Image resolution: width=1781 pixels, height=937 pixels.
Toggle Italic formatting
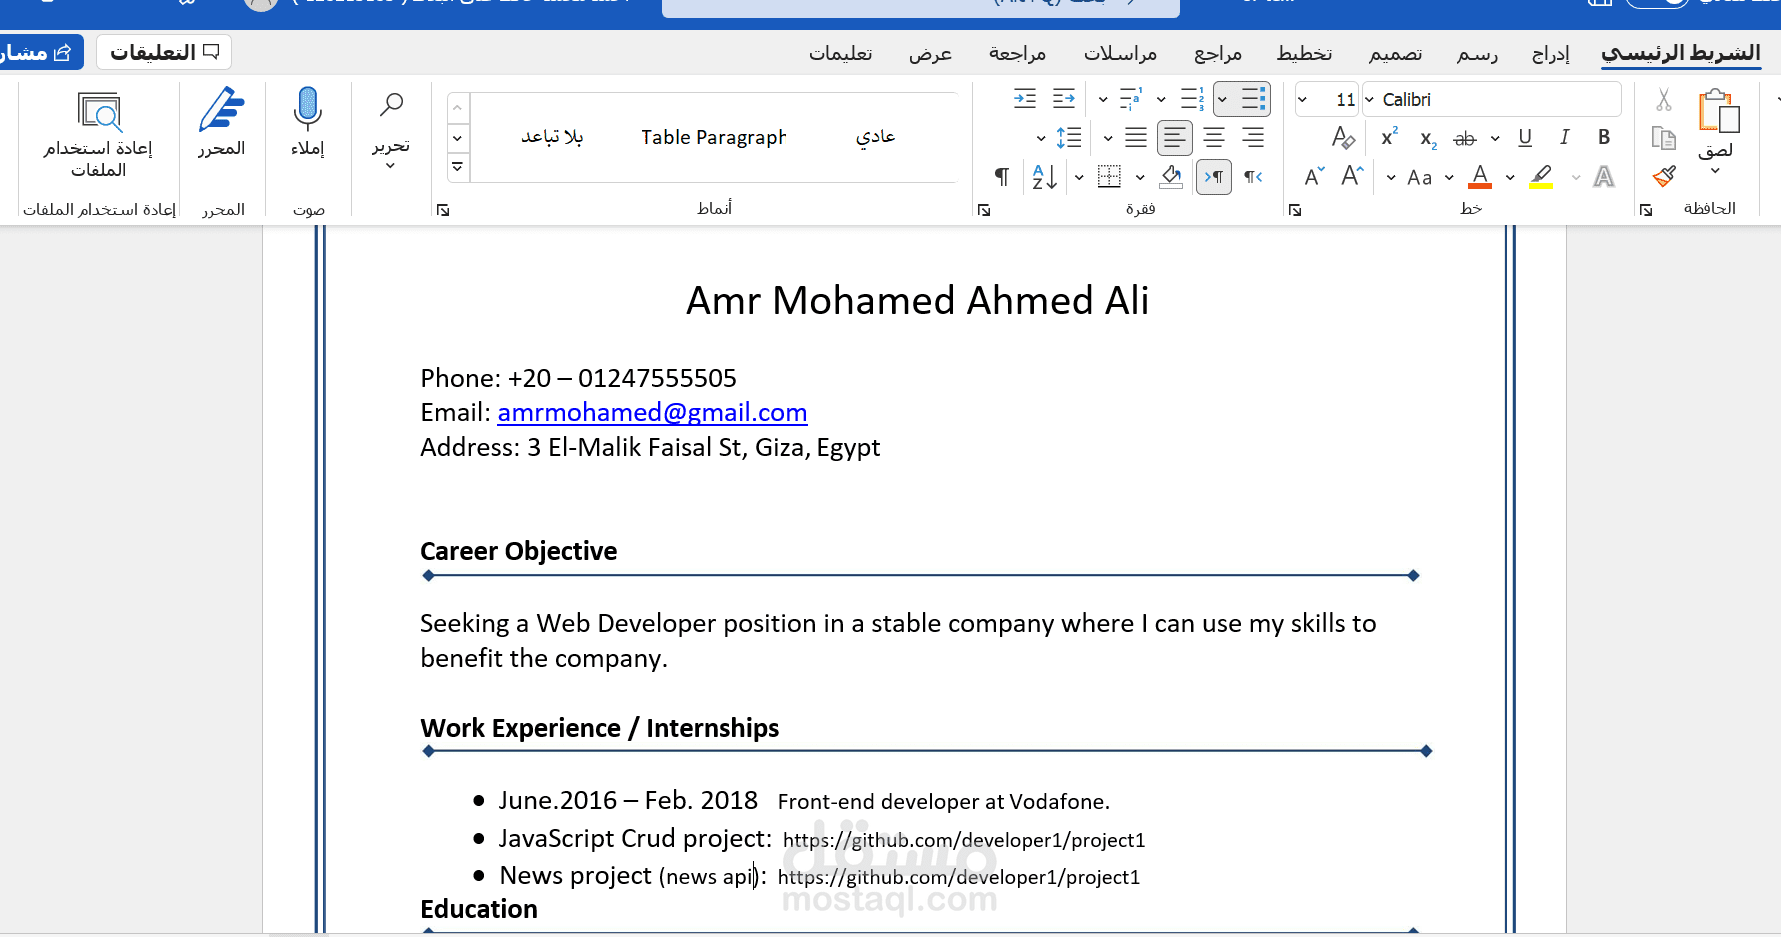[1565, 138]
